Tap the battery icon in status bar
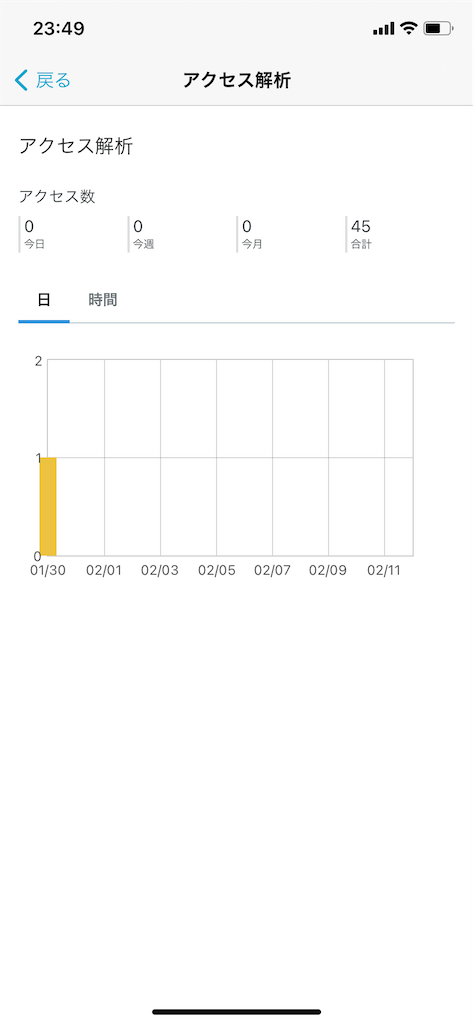Screen dimensions: 474x1024 pyautogui.click(x=438, y=28)
